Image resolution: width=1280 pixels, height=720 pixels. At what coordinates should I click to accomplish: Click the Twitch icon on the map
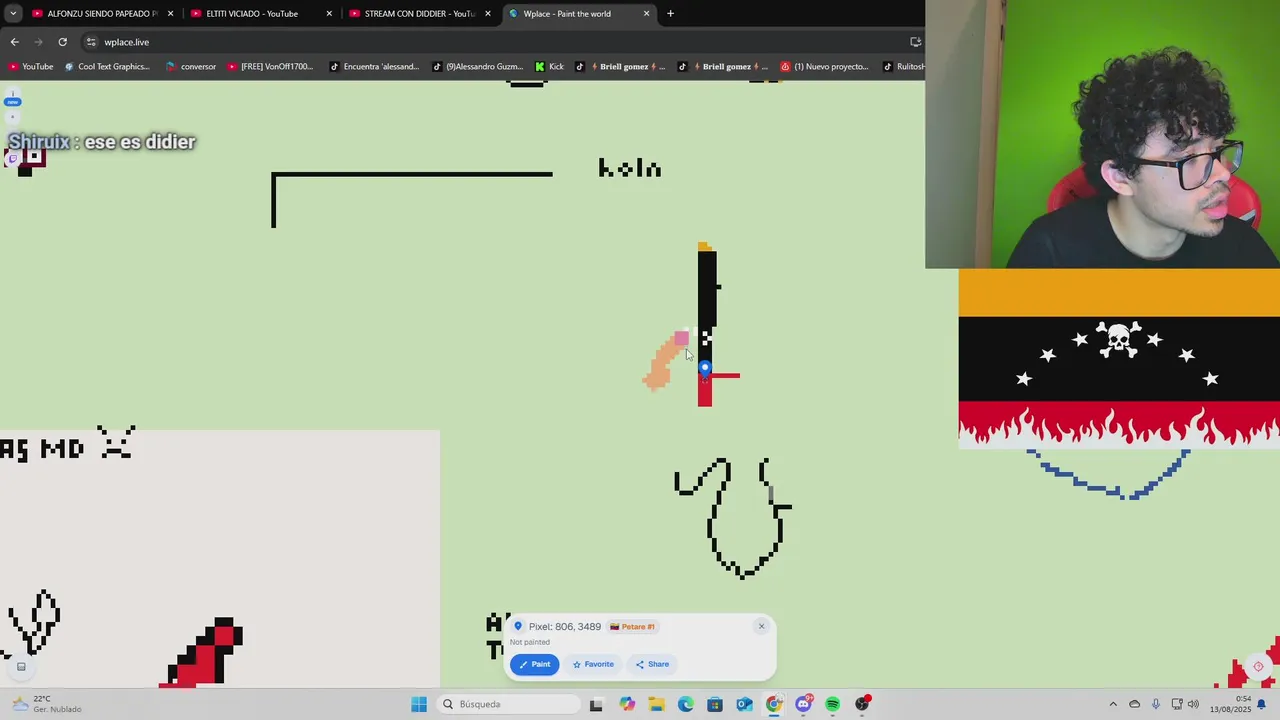click(x=13, y=159)
